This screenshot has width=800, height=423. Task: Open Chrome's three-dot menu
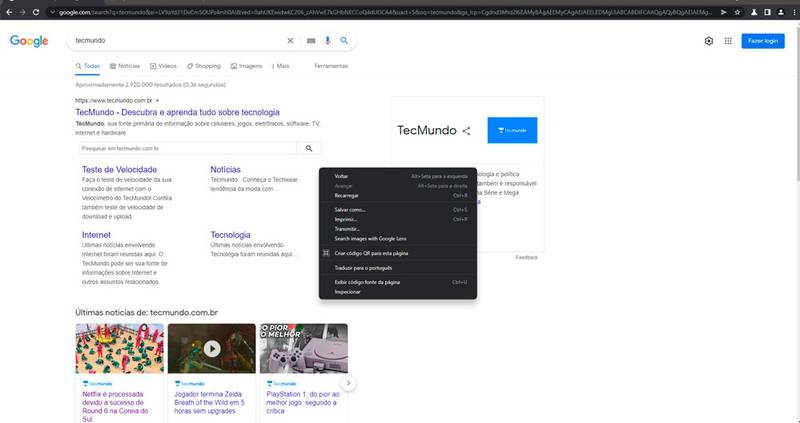pyautogui.click(x=794, y=12)
